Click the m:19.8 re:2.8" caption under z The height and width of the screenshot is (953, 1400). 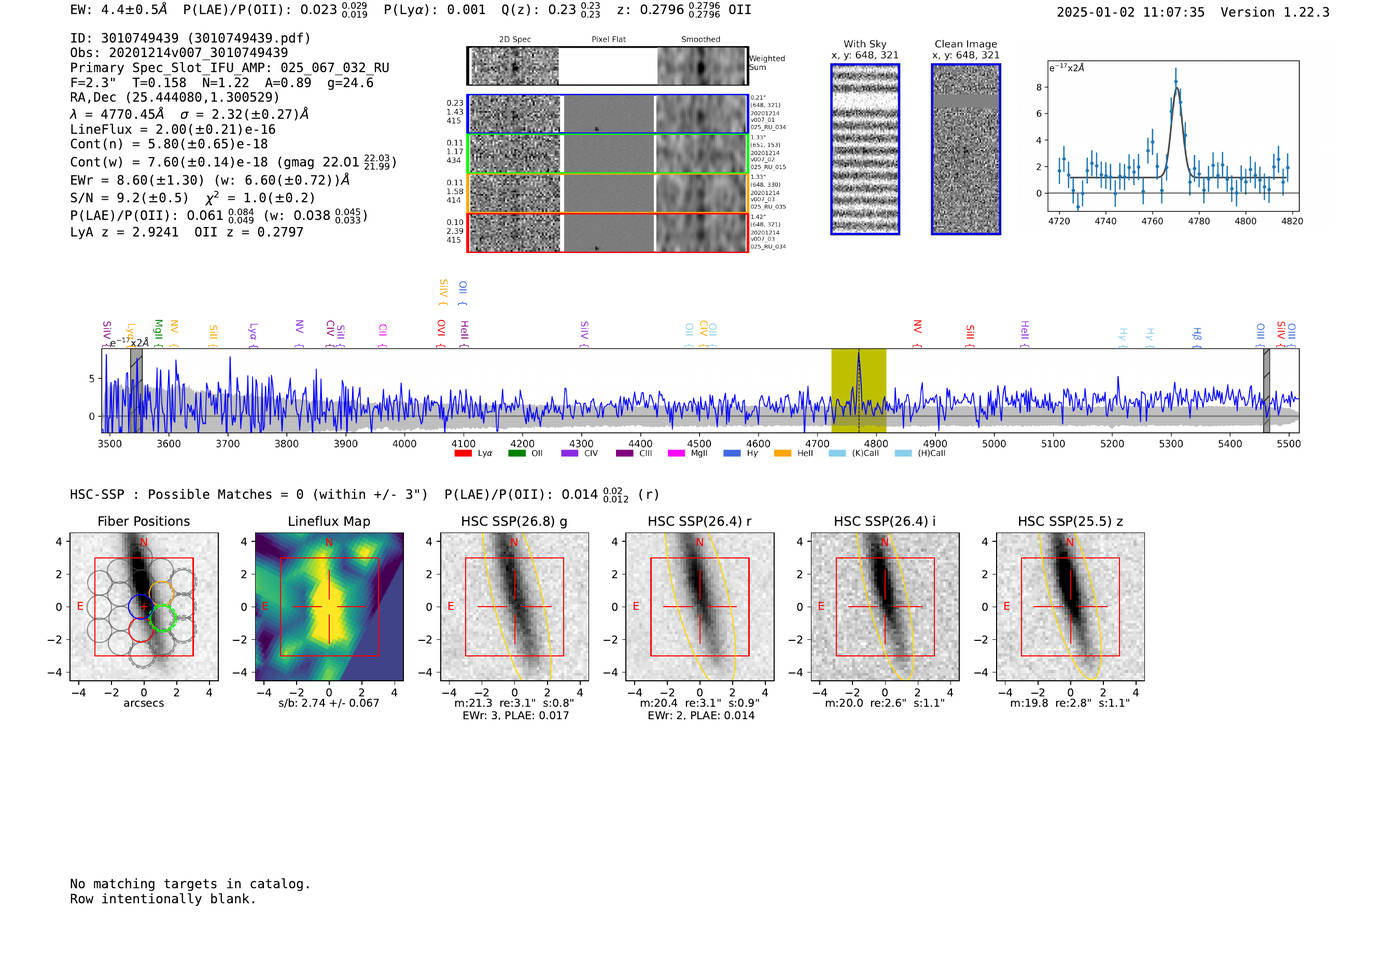click(x=1070, y=702)
